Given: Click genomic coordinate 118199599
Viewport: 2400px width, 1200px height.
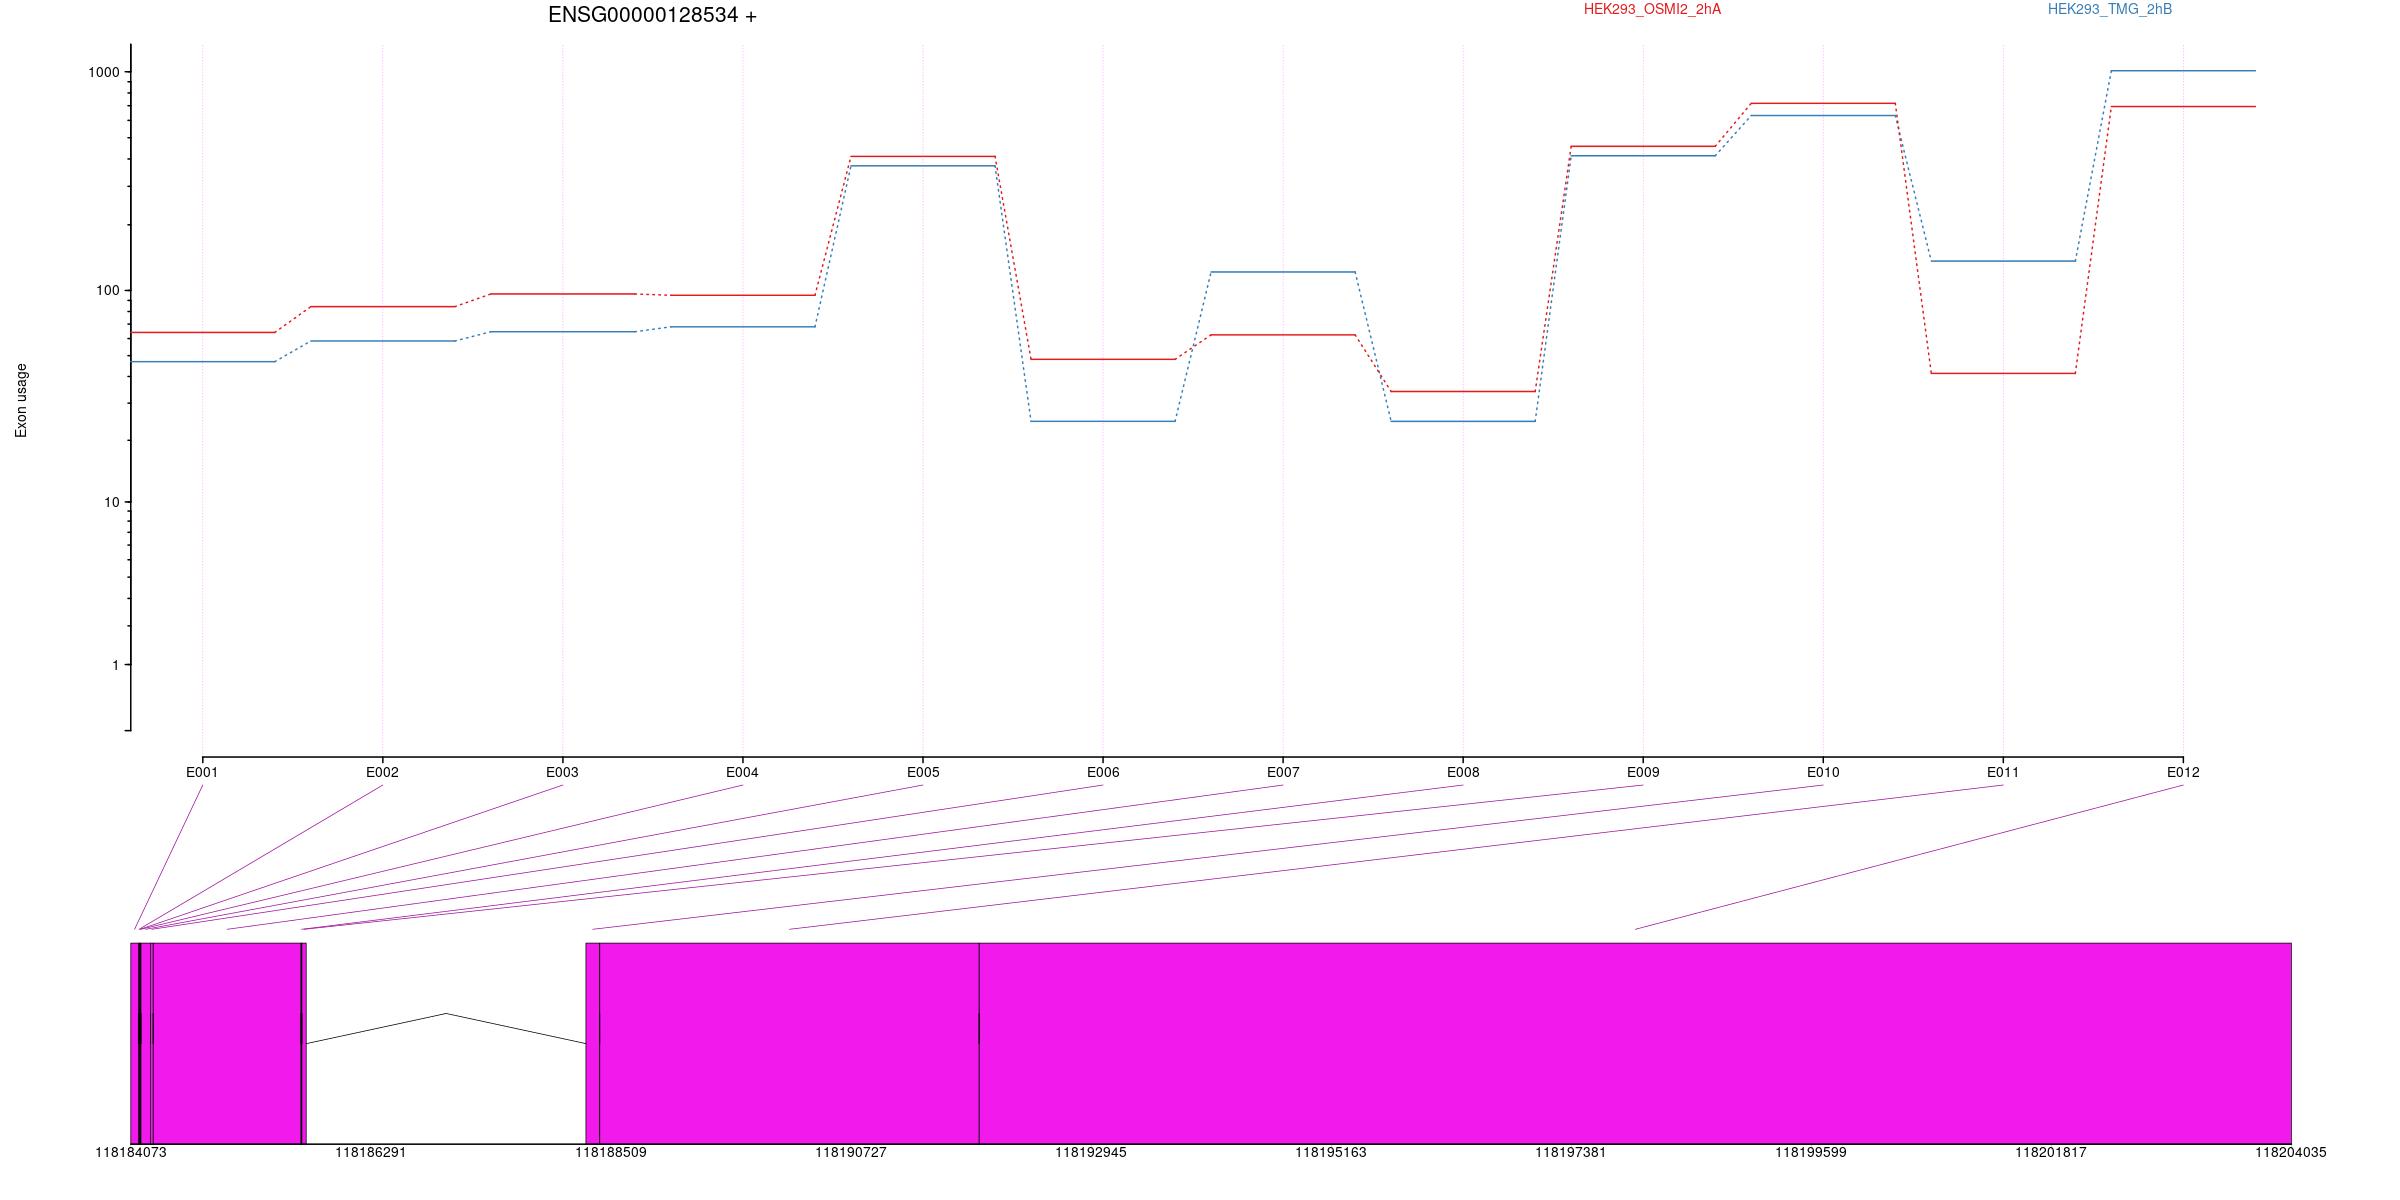Looking at the screenshot, I should coord(1811,1153).
